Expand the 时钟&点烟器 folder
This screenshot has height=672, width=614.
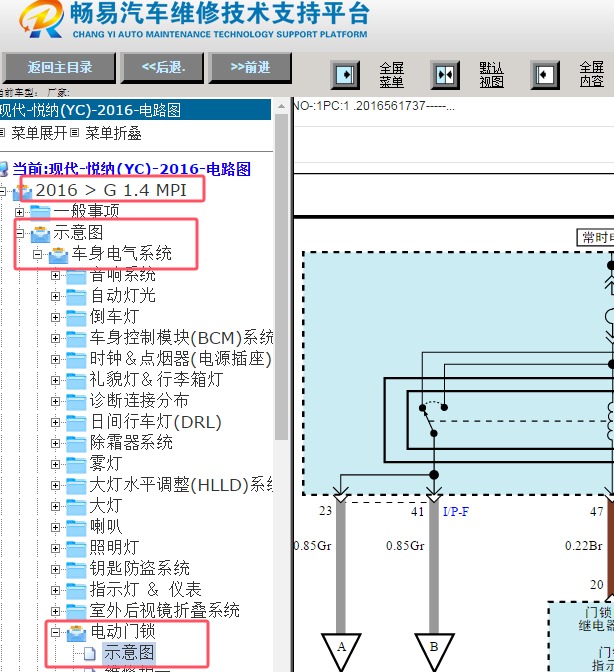click(55, 359)
